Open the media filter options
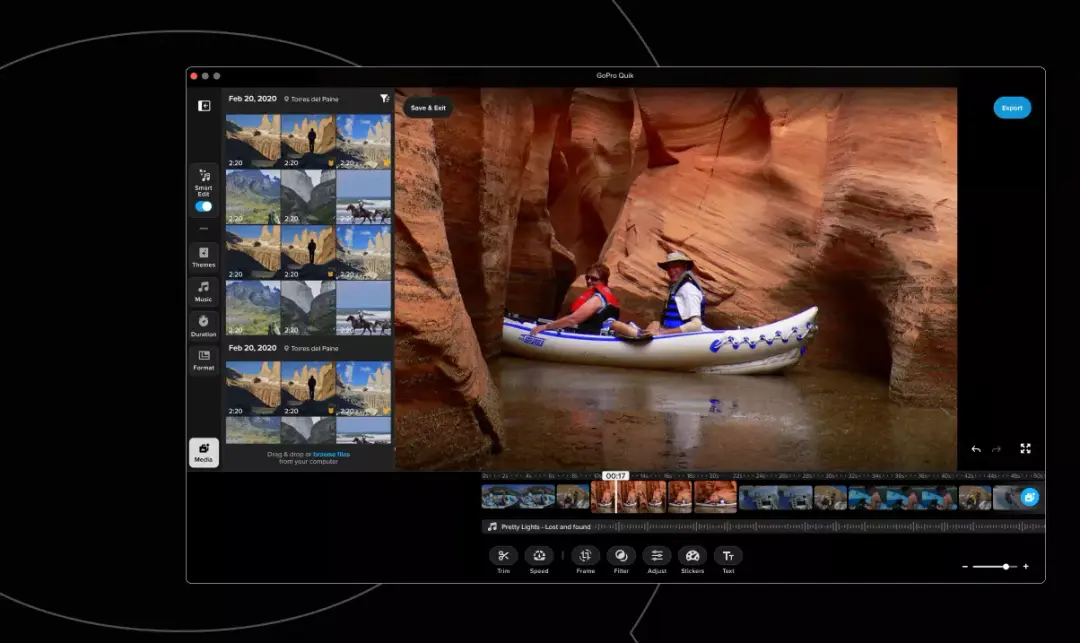This screenshot has width=1080, height=643. point(384,98)
